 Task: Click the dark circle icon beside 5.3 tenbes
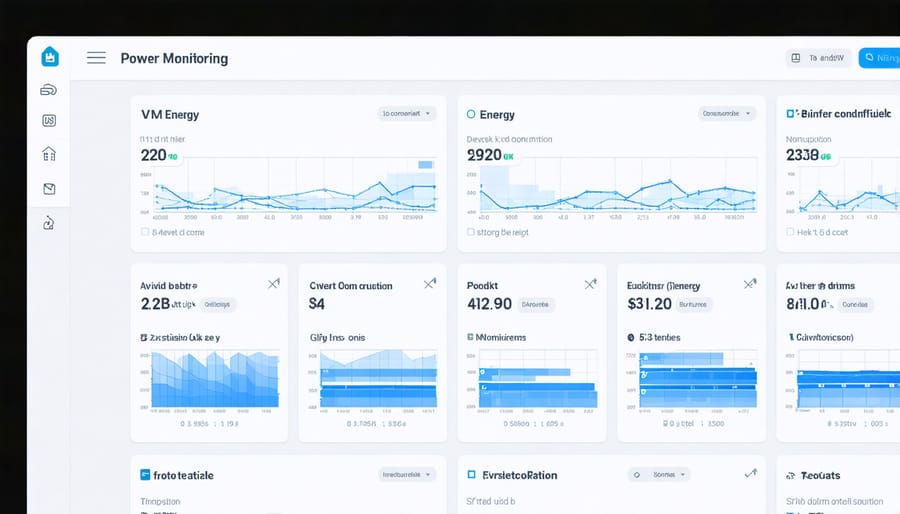[x=631, y=337]
